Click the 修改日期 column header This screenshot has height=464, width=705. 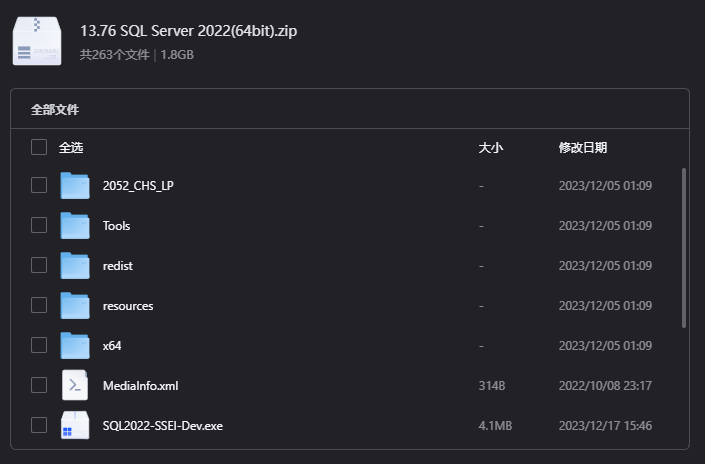(583, 147)
